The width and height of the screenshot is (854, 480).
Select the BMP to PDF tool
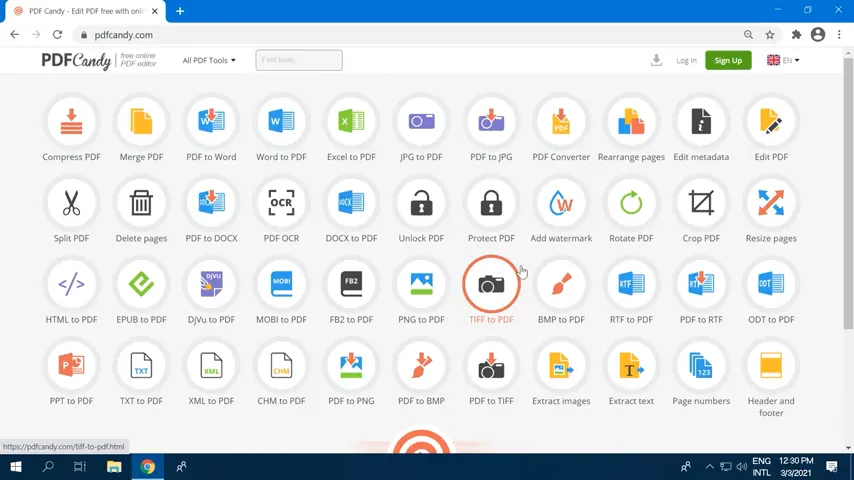pyautogui.click(x=561, y=284)
